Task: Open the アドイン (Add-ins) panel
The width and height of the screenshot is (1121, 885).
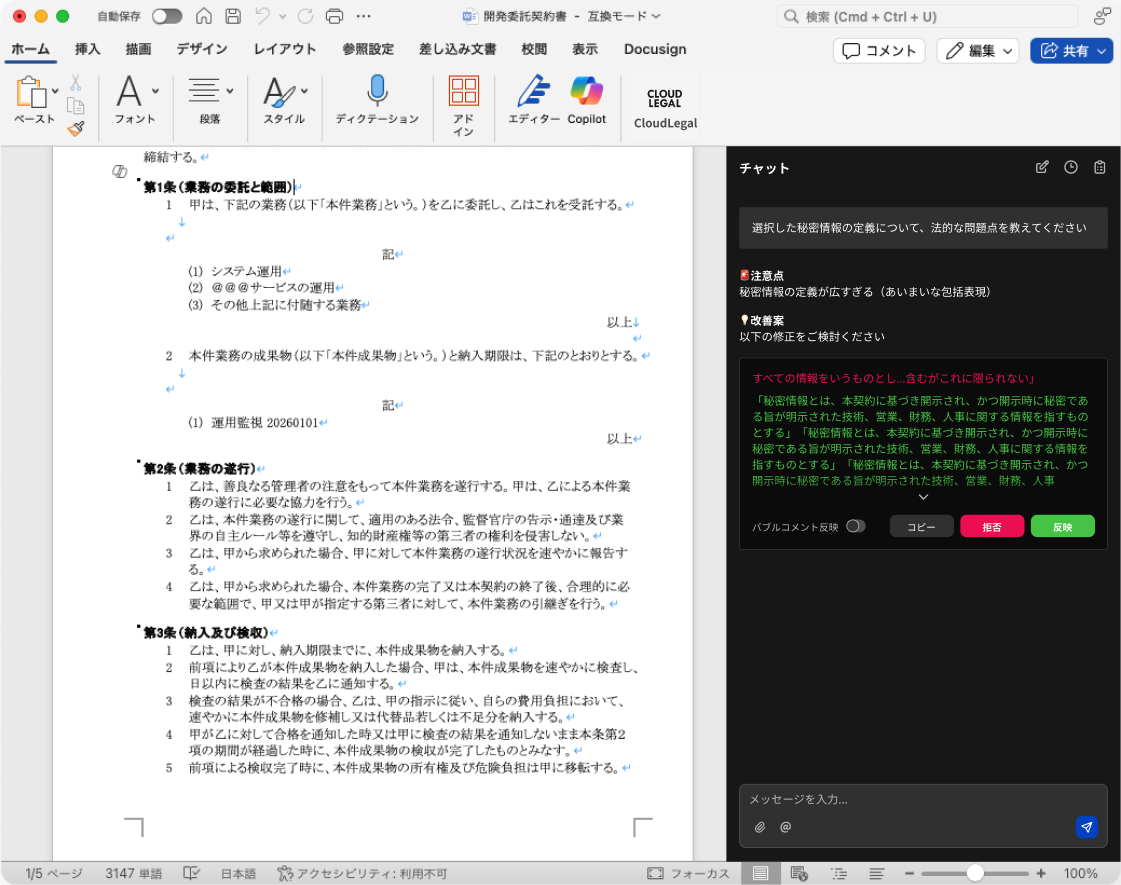Action: click(x=464, y=105)
